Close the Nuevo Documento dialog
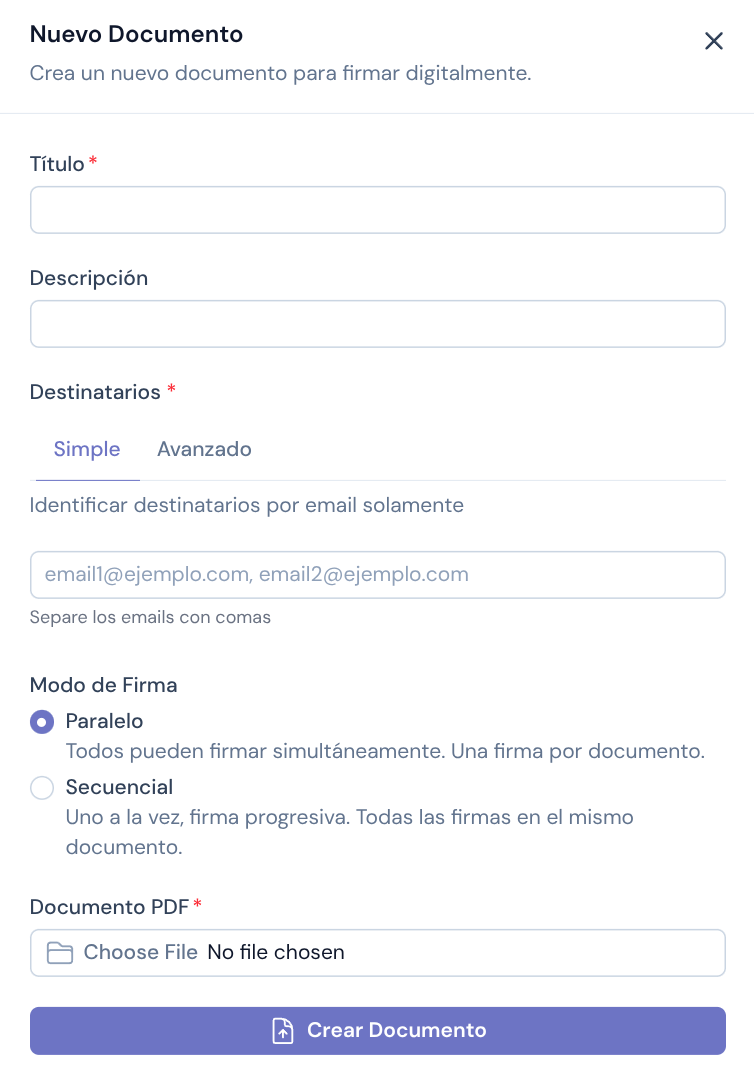754x1085 pixels. pyautogui.click(x=714, y=41)
